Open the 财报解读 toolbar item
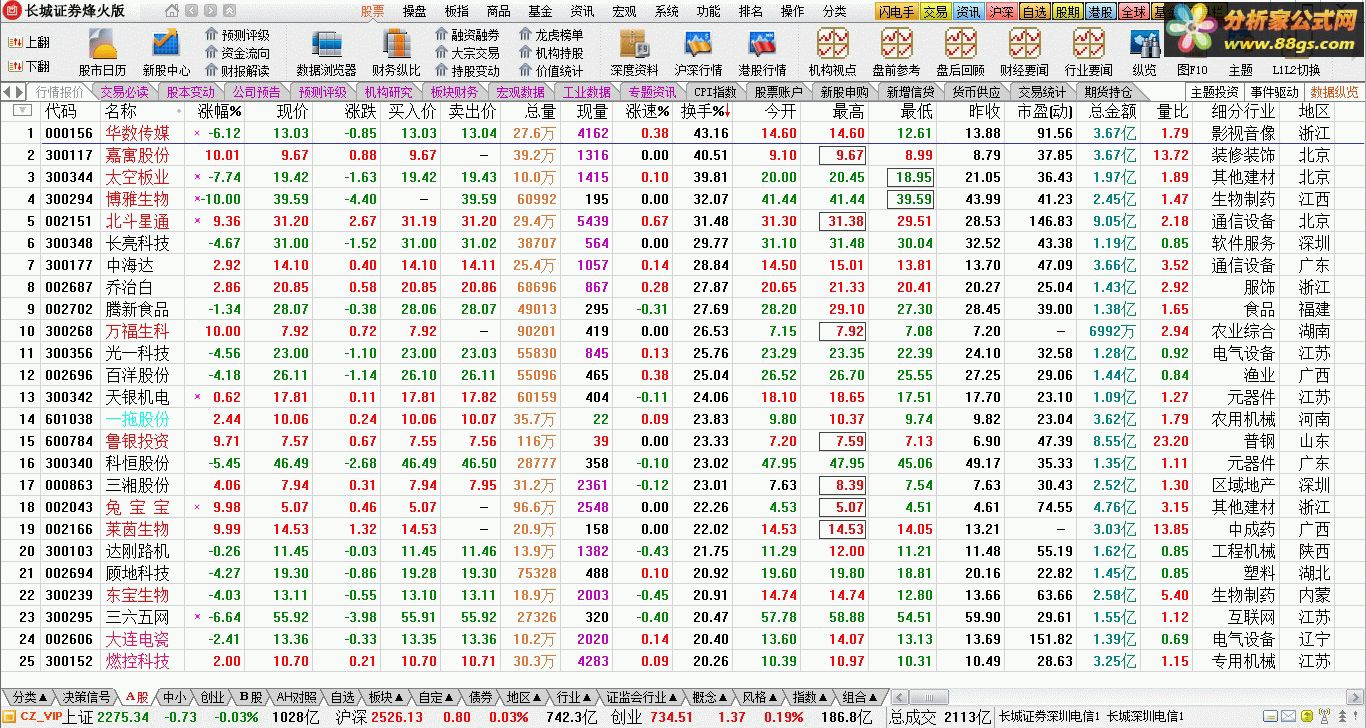Viewport: 1366px width, 728px height. pos(237,71)
